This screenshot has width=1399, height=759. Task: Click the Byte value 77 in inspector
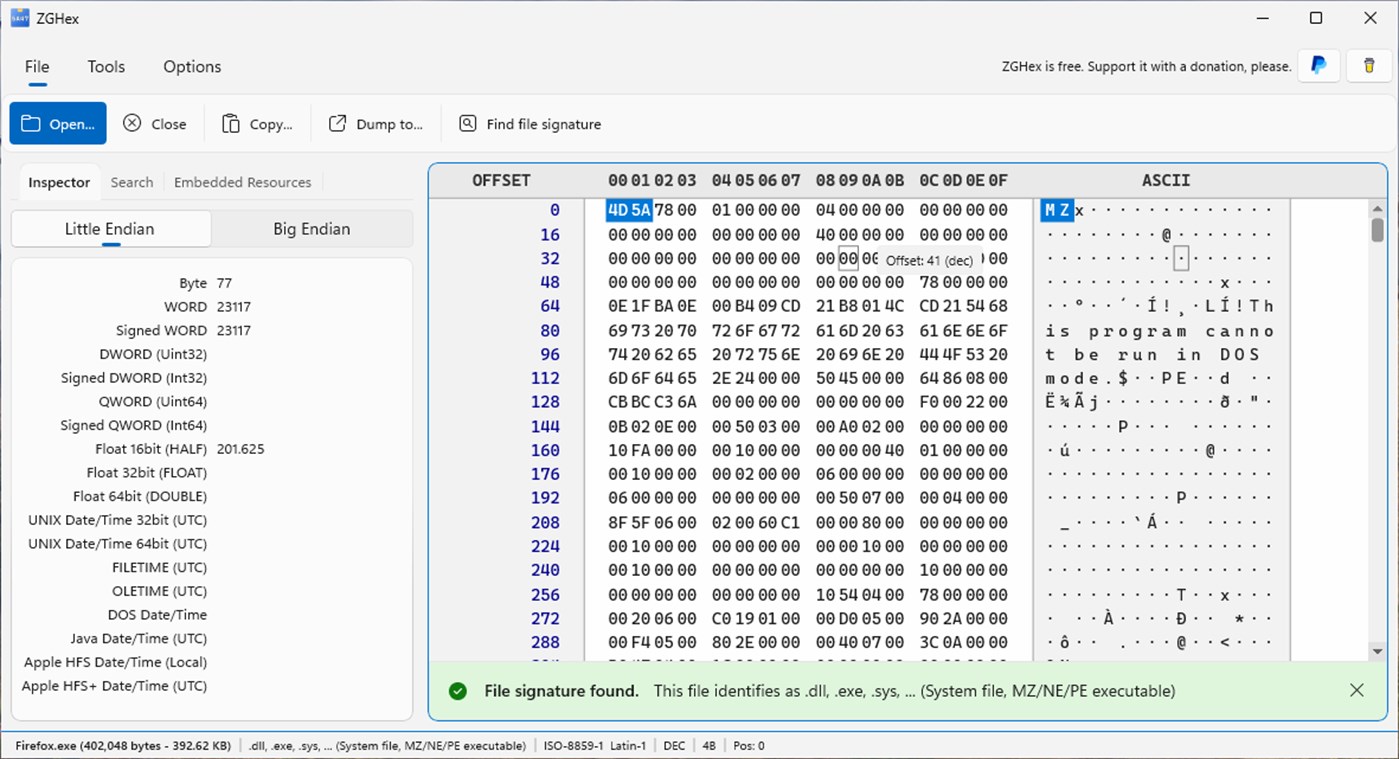[x=224, y=283]
